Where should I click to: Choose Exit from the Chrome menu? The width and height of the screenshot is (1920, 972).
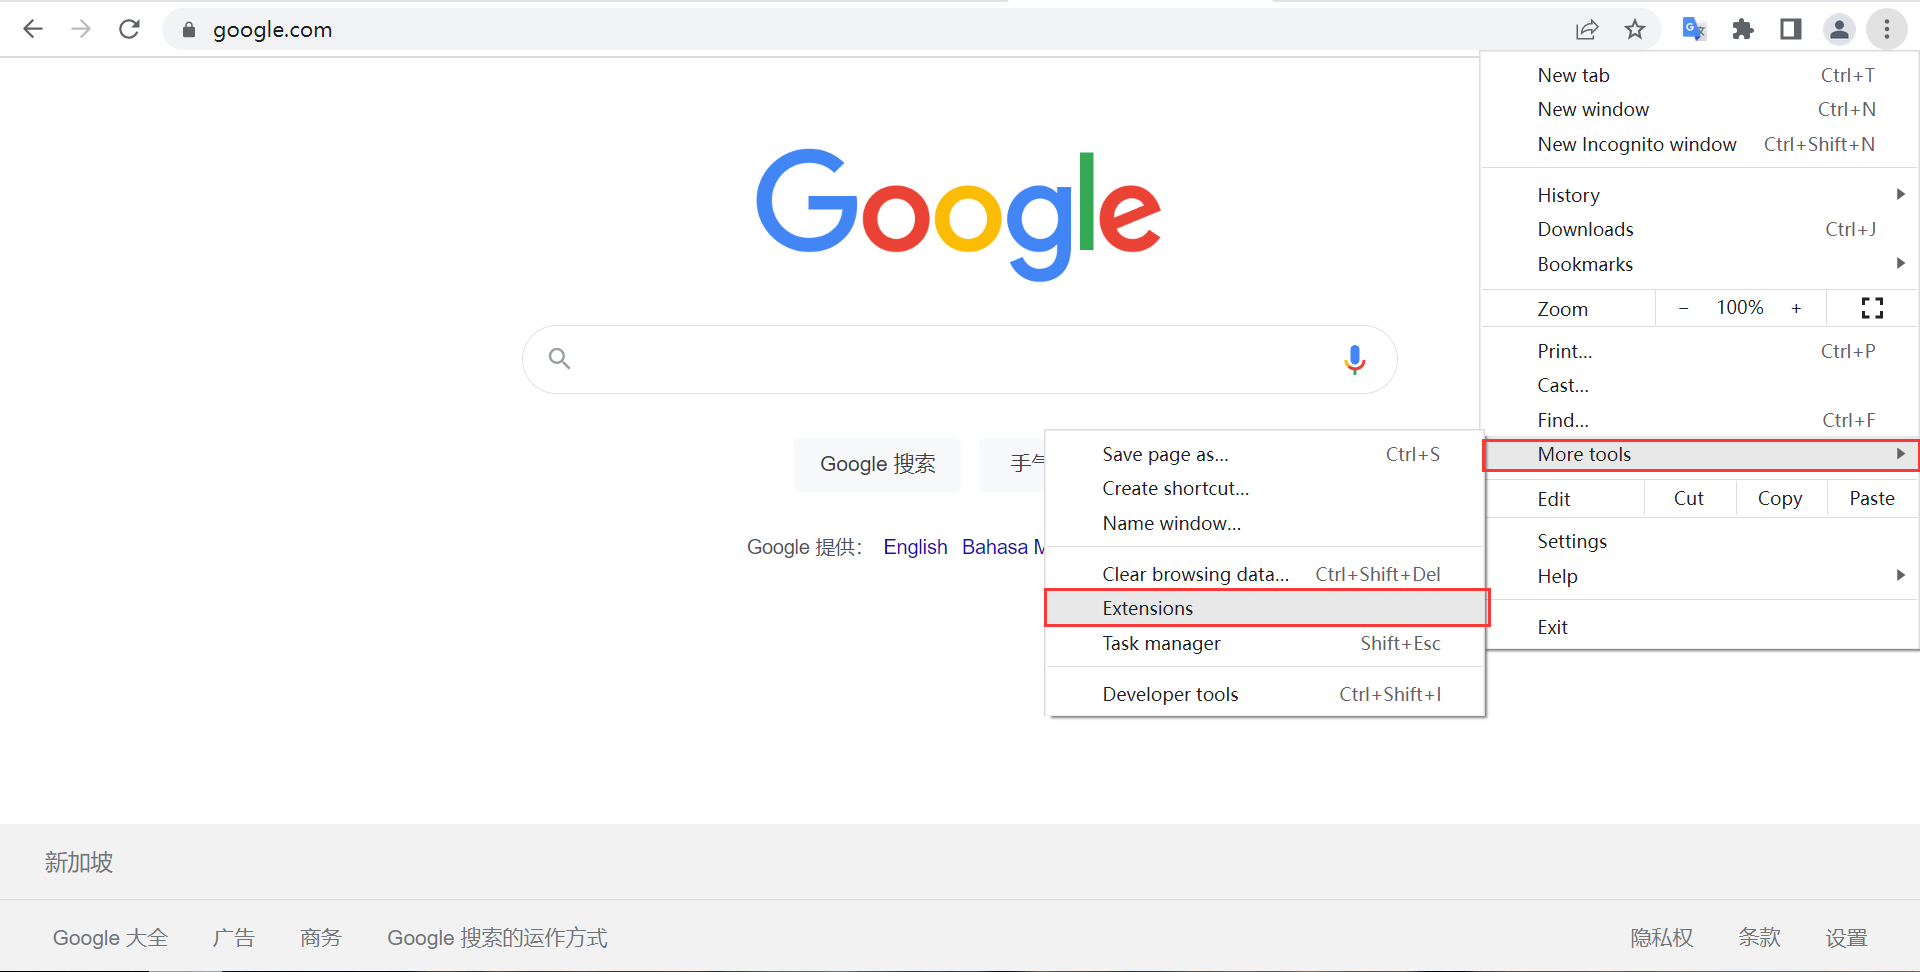click(1700, 627)
